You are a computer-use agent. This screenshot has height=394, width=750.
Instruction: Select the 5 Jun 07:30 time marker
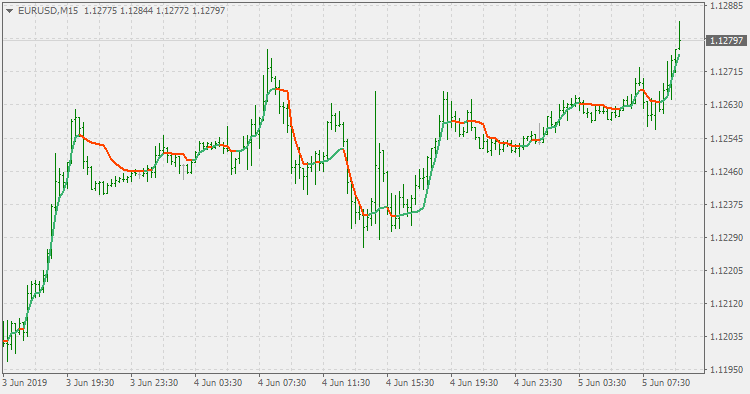[666, 383]
